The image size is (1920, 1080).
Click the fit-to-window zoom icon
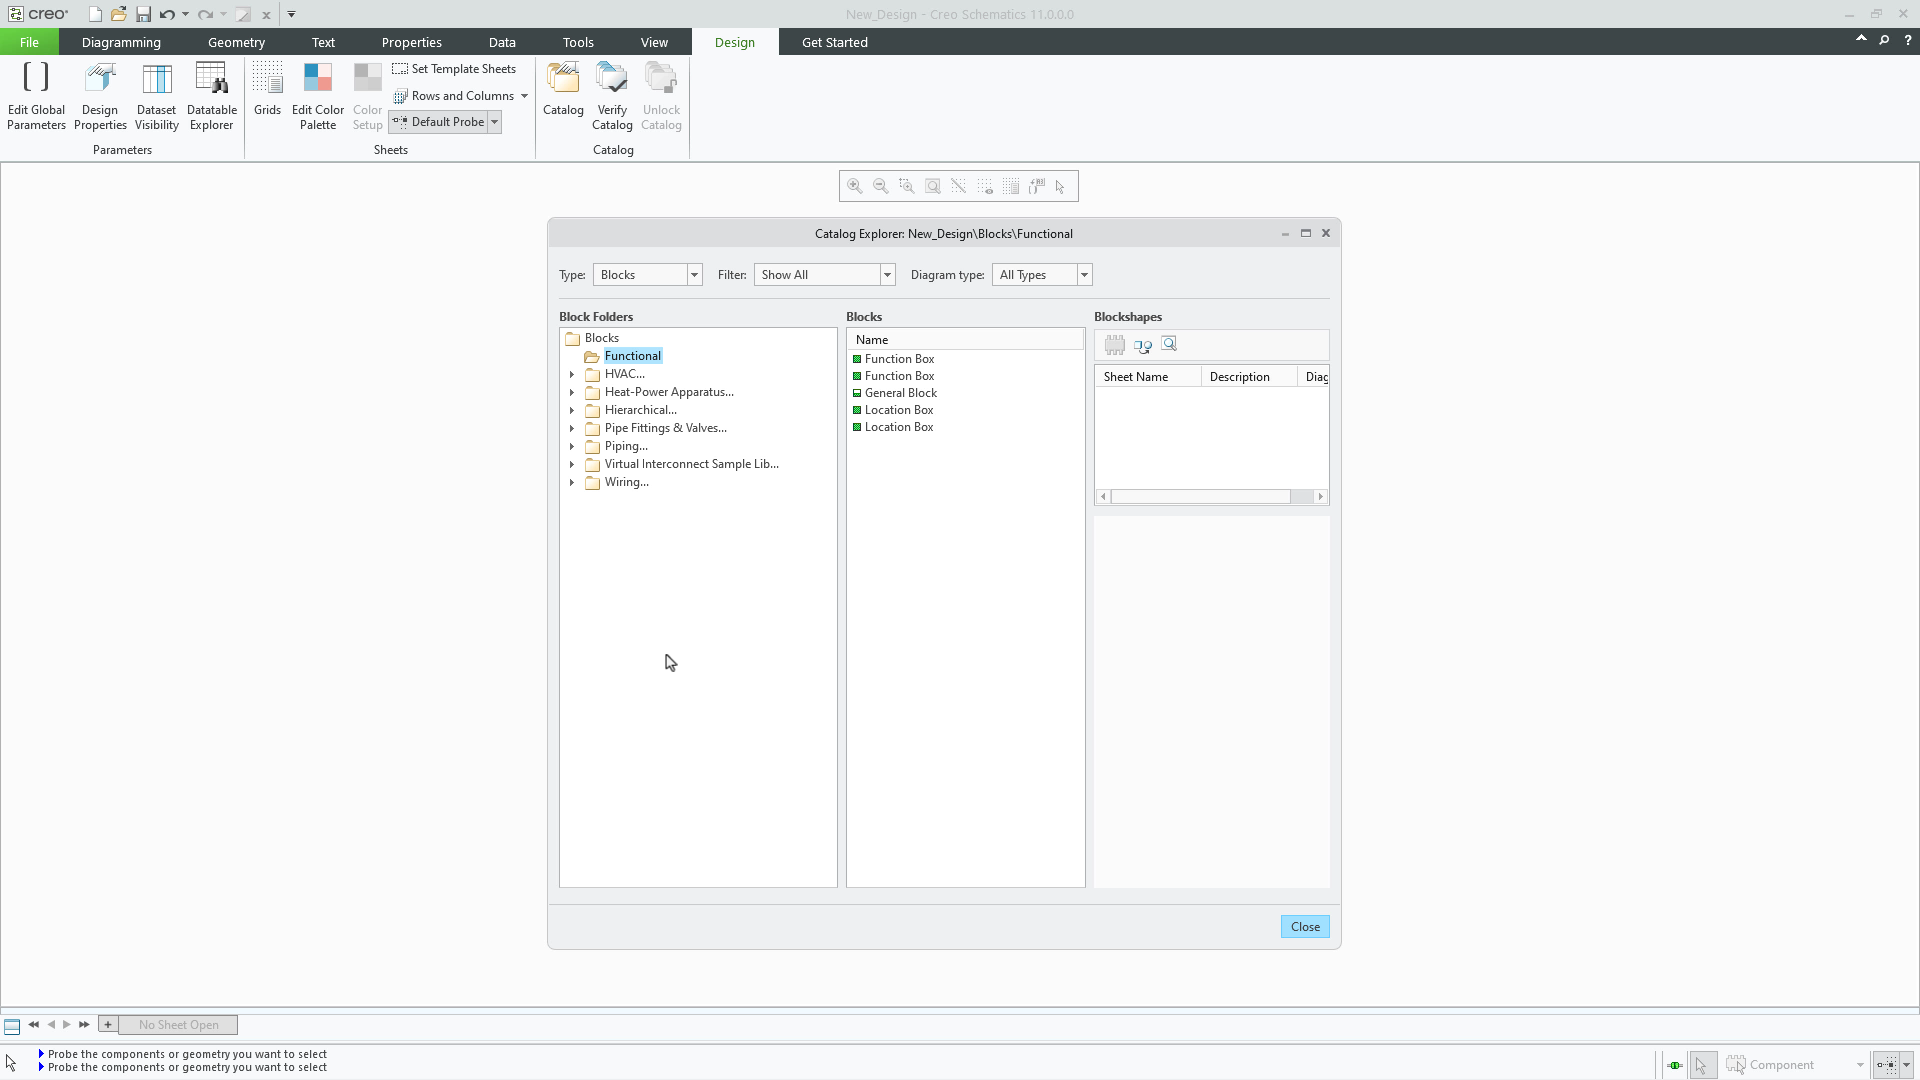(932, 186)
